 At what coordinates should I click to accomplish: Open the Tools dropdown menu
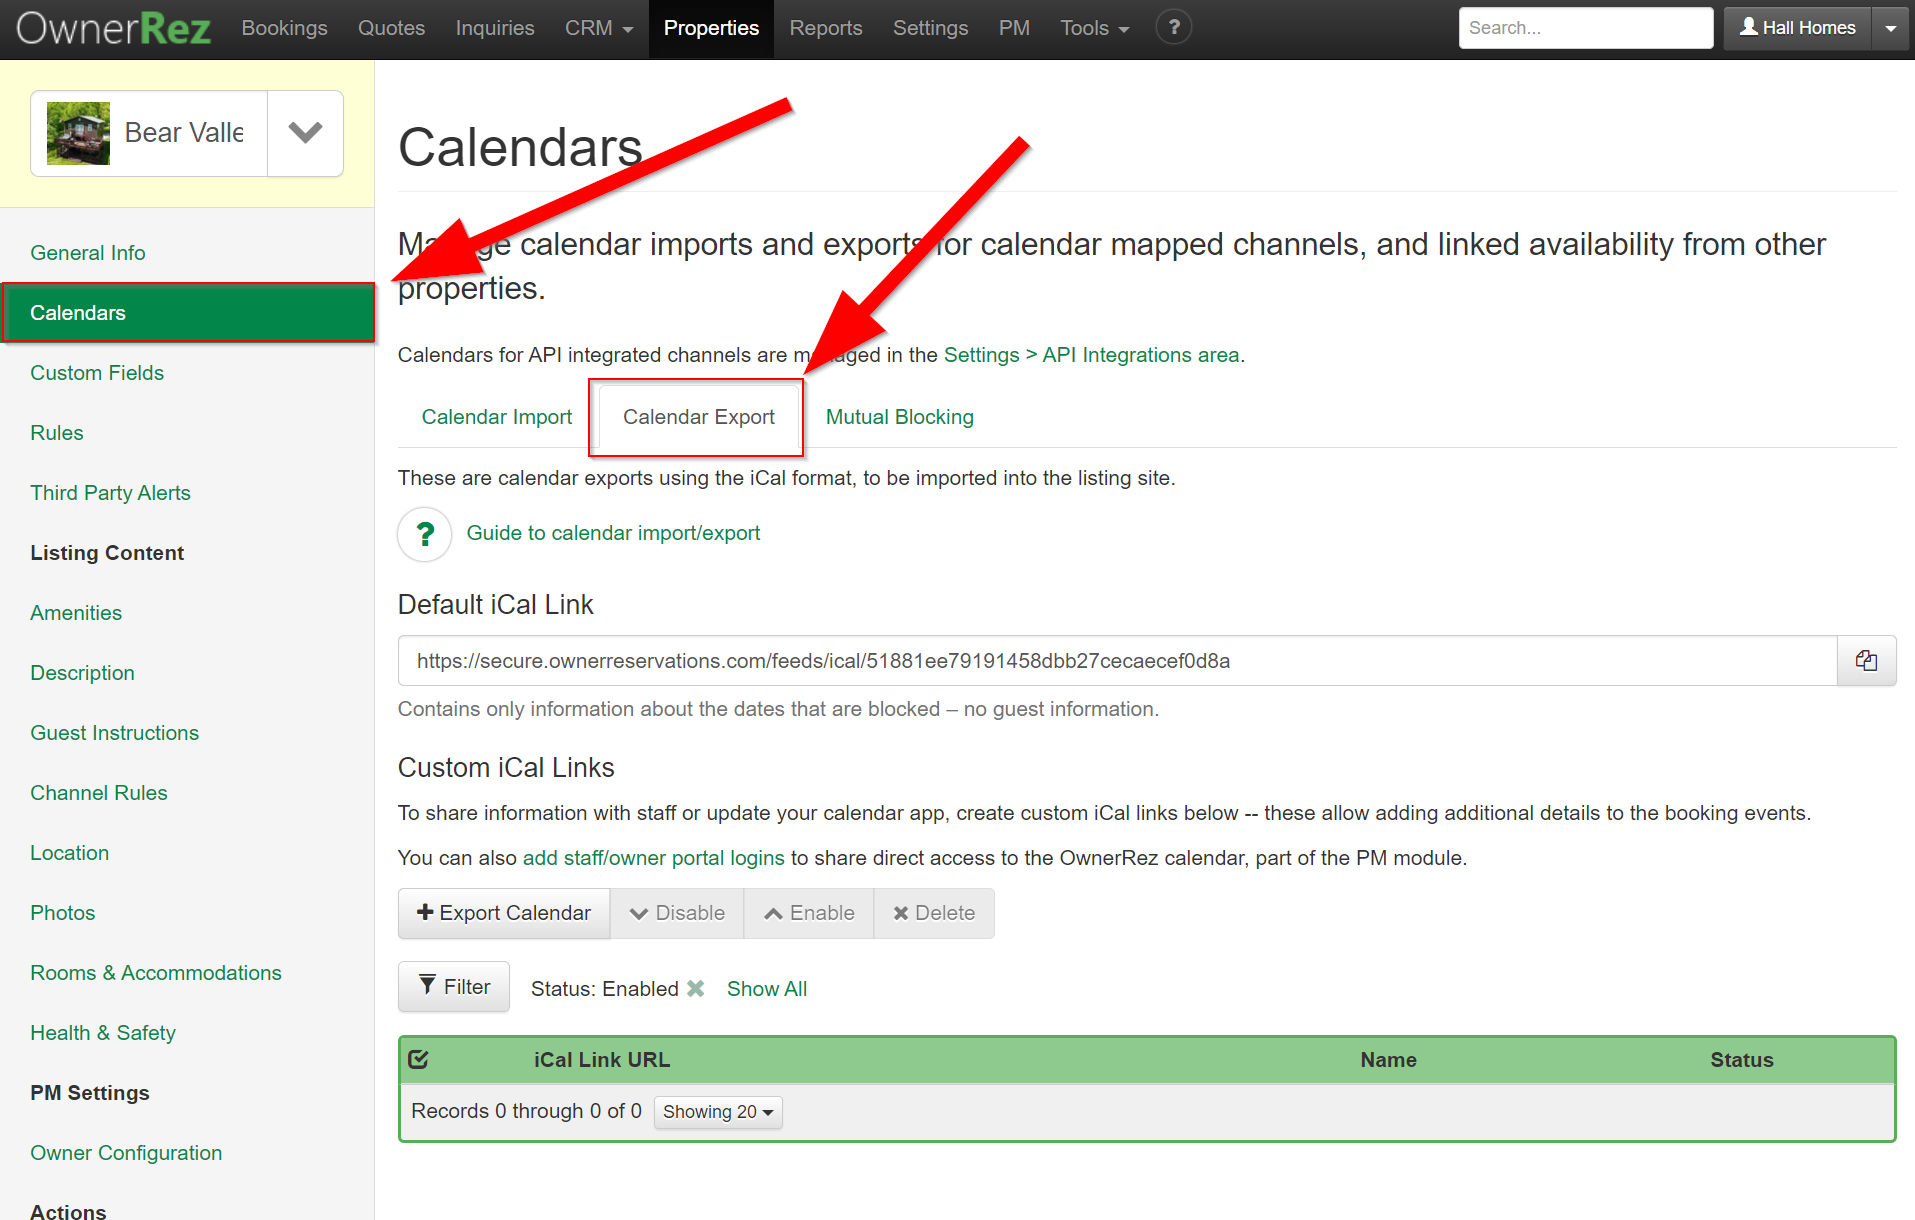1094,28
